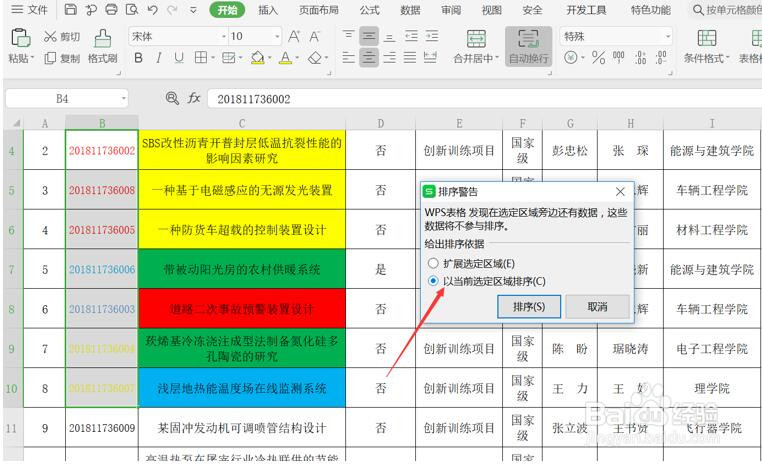This screenshot has height=464, width=762.
Task: Click cell containing 201811736009
Action: (x=102, y=428)
